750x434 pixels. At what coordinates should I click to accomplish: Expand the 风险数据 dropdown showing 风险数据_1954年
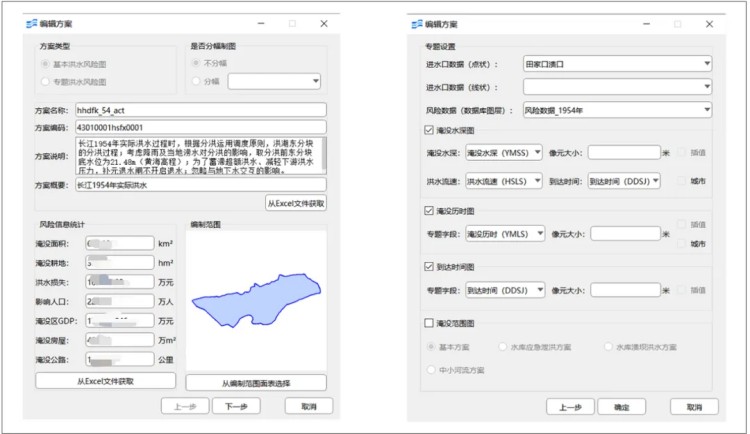[617, 109]
